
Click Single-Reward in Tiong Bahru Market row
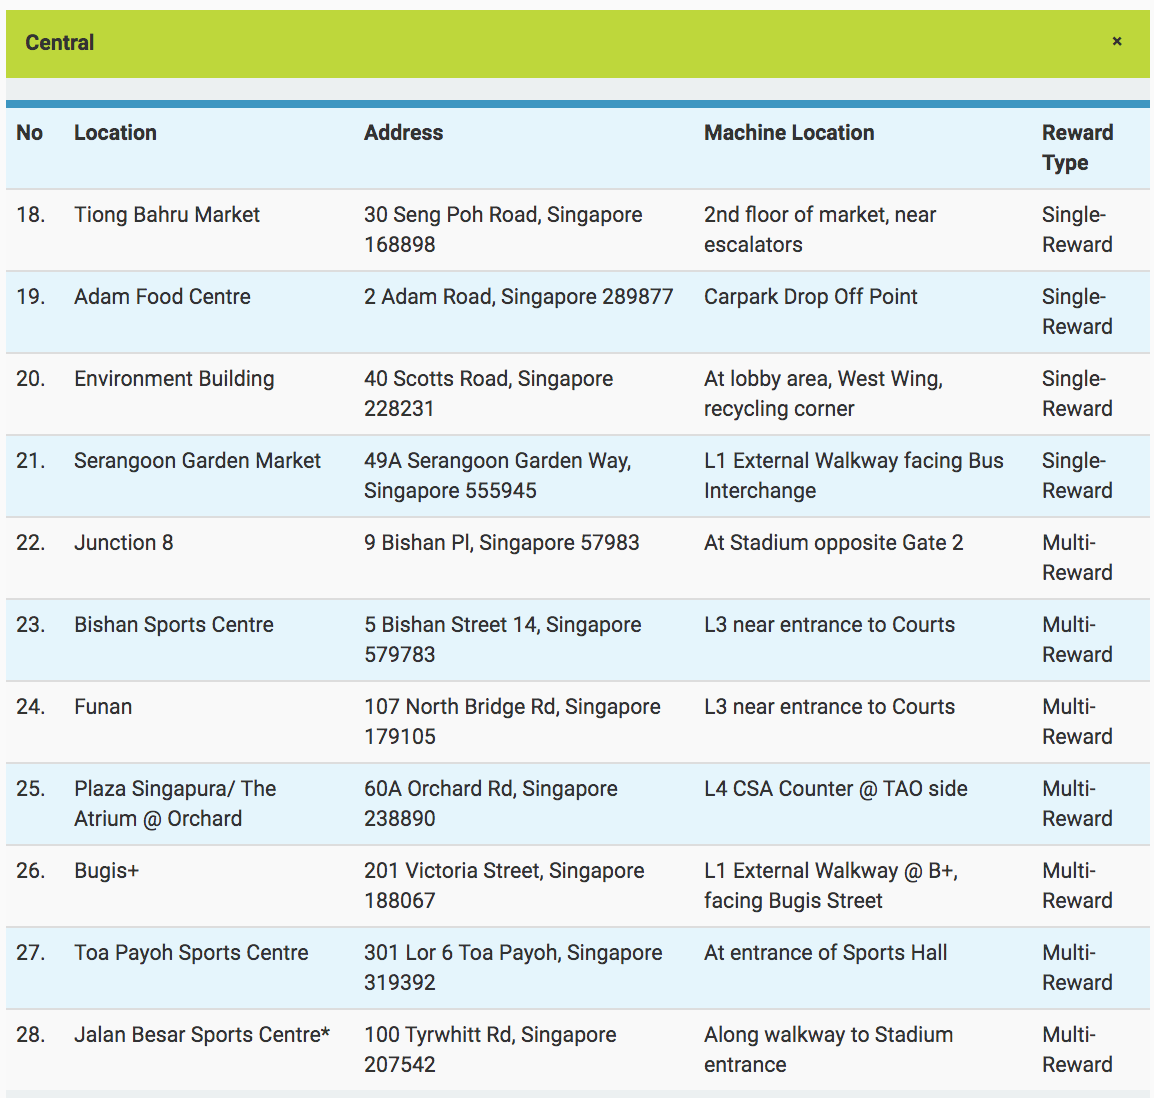(1077, 229)
